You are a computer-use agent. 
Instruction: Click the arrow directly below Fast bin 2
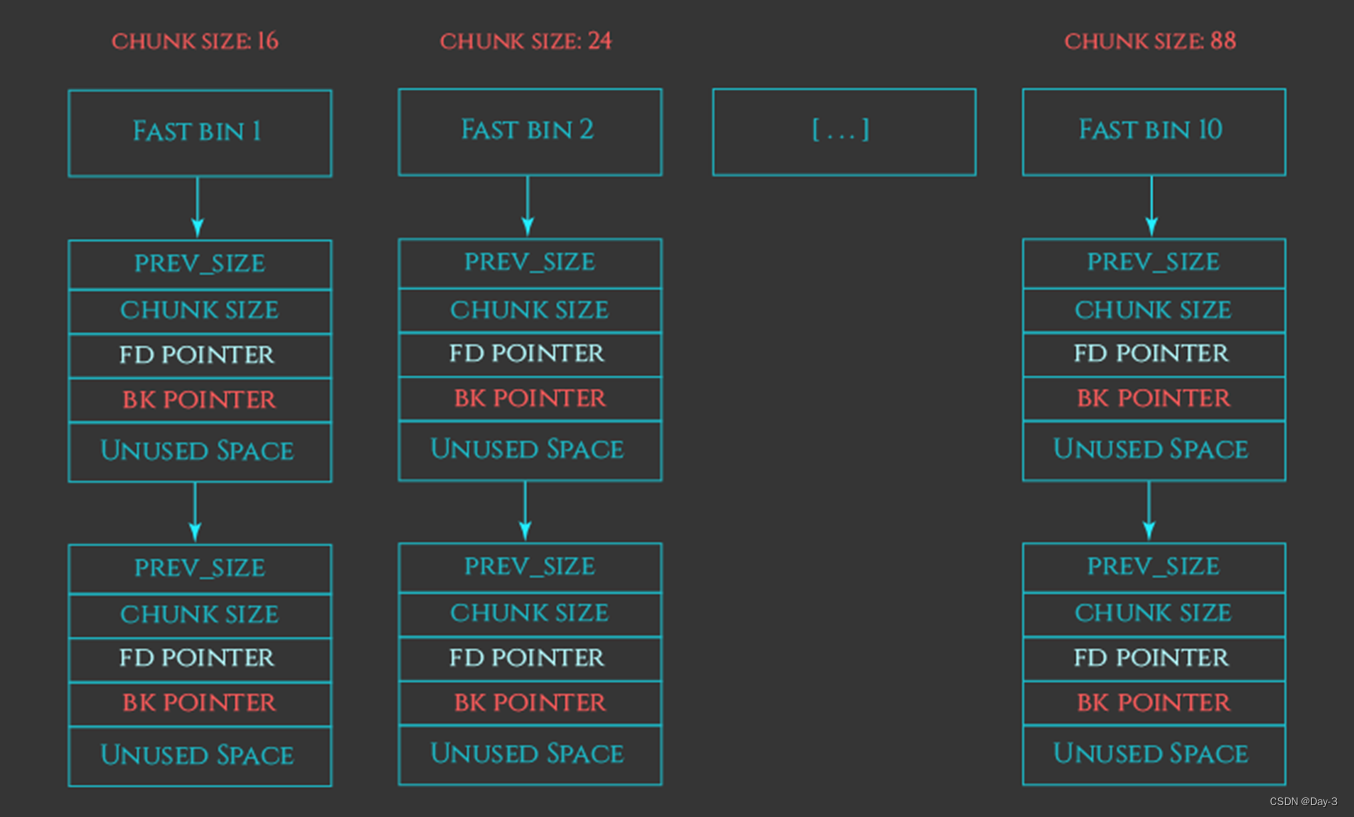point(527,207)
